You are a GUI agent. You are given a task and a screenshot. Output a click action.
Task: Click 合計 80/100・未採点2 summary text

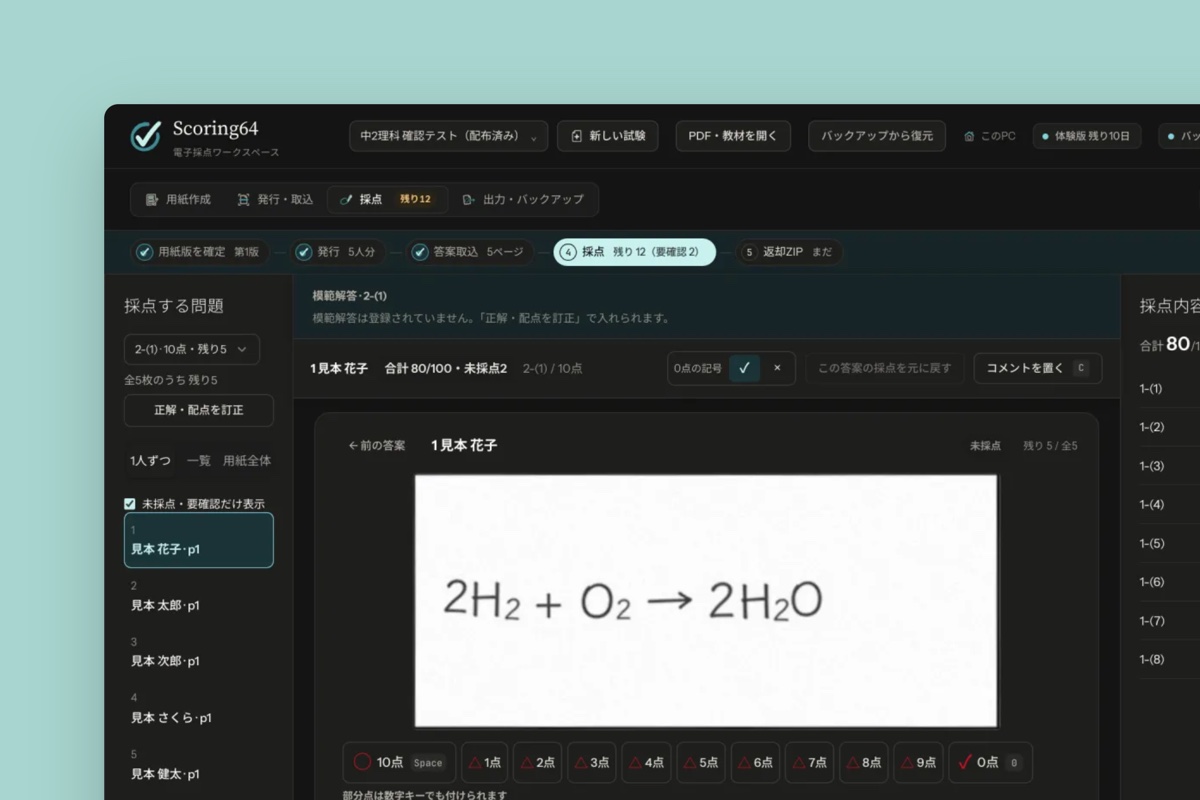[446, 368]
